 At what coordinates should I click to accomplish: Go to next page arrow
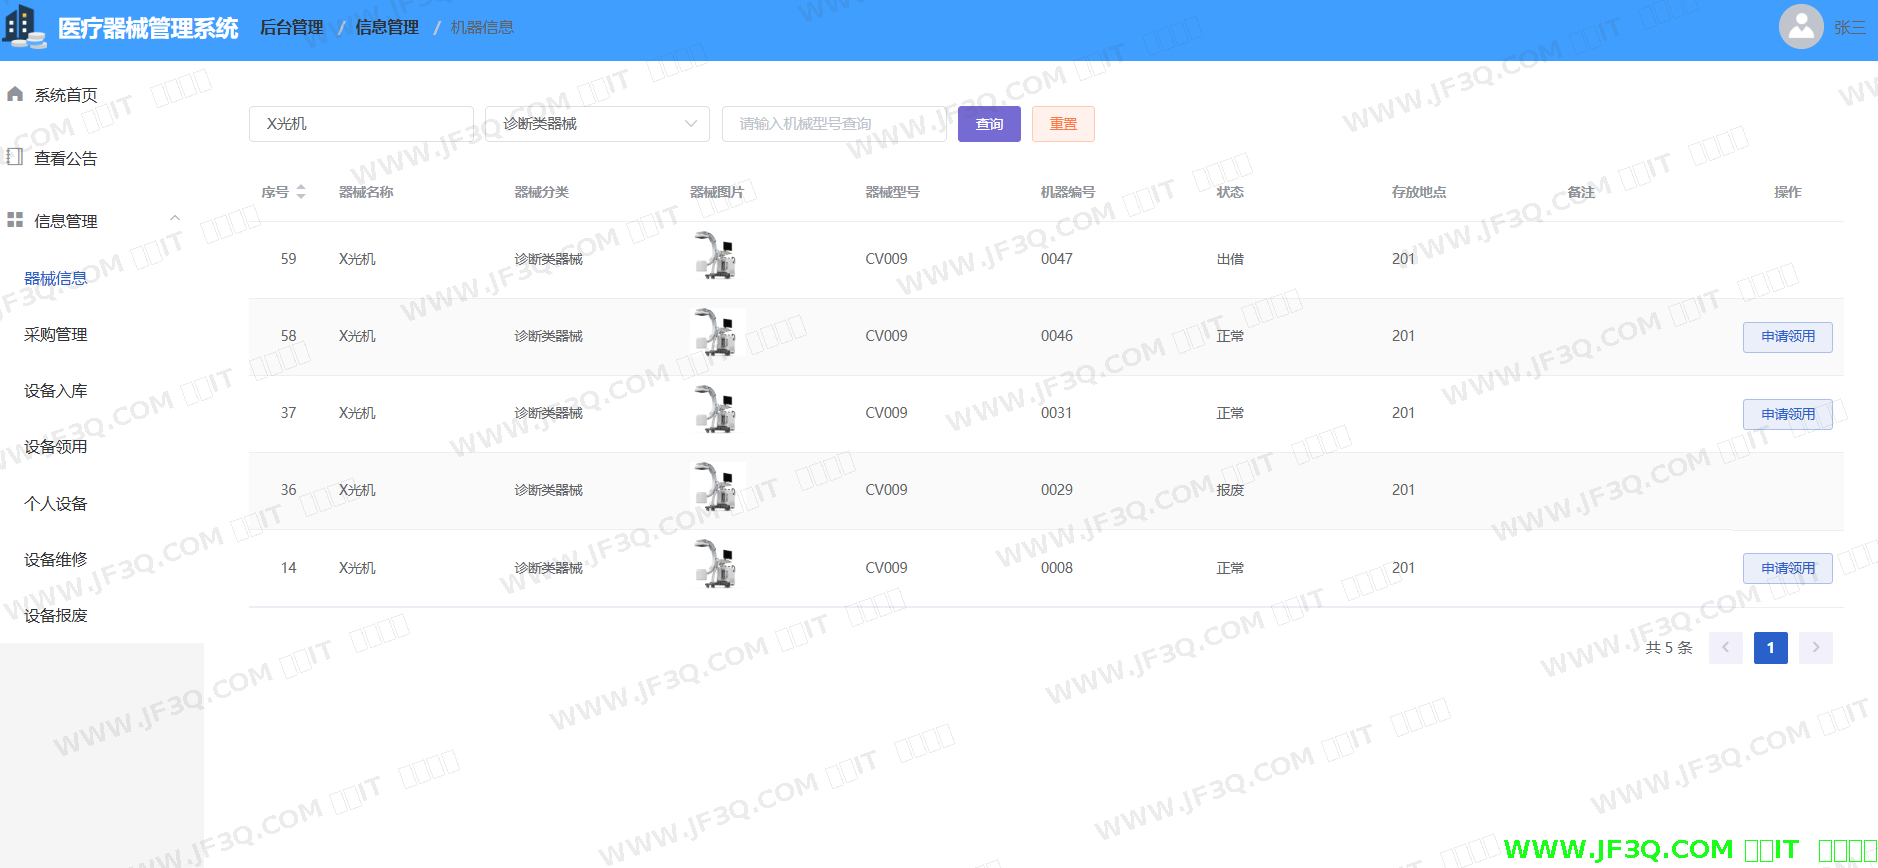pyautogui.click(x=1815, y=648)
